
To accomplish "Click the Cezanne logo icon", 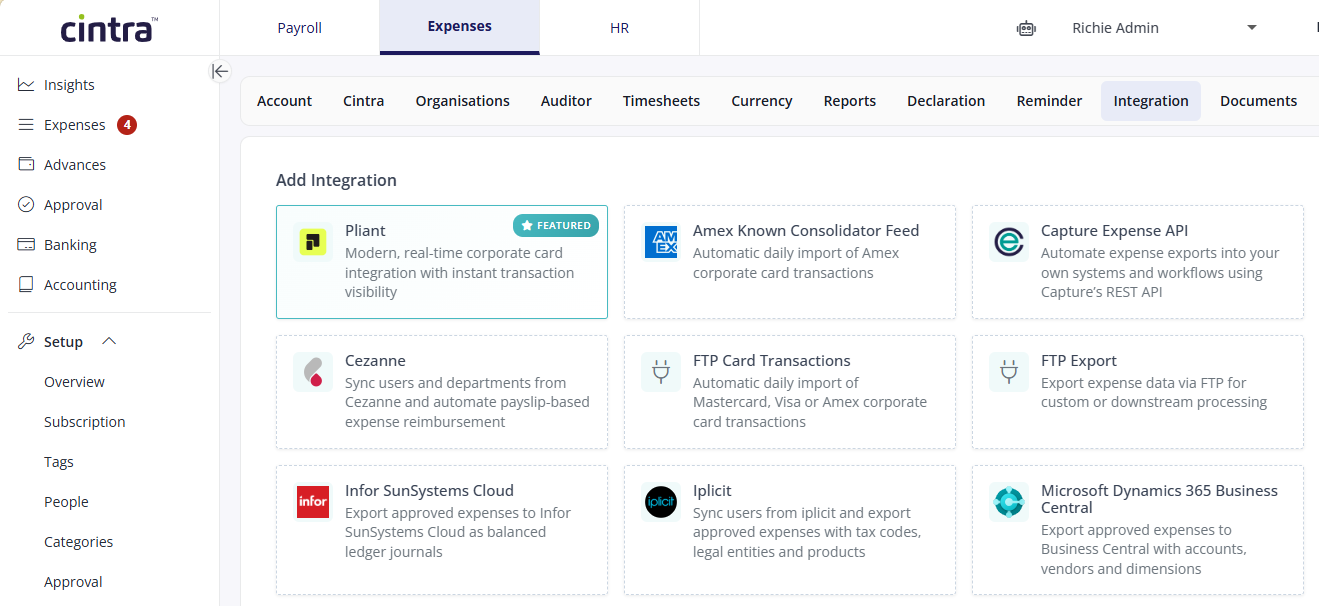I will pos(313,372).
